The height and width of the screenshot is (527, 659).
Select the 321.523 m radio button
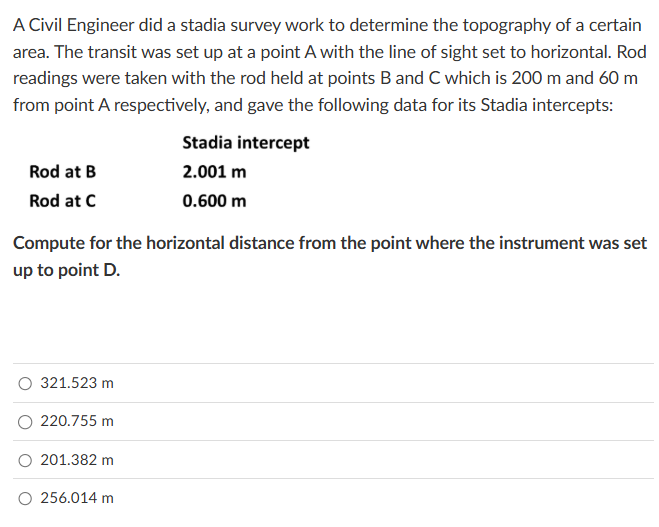tap(24, 383)
